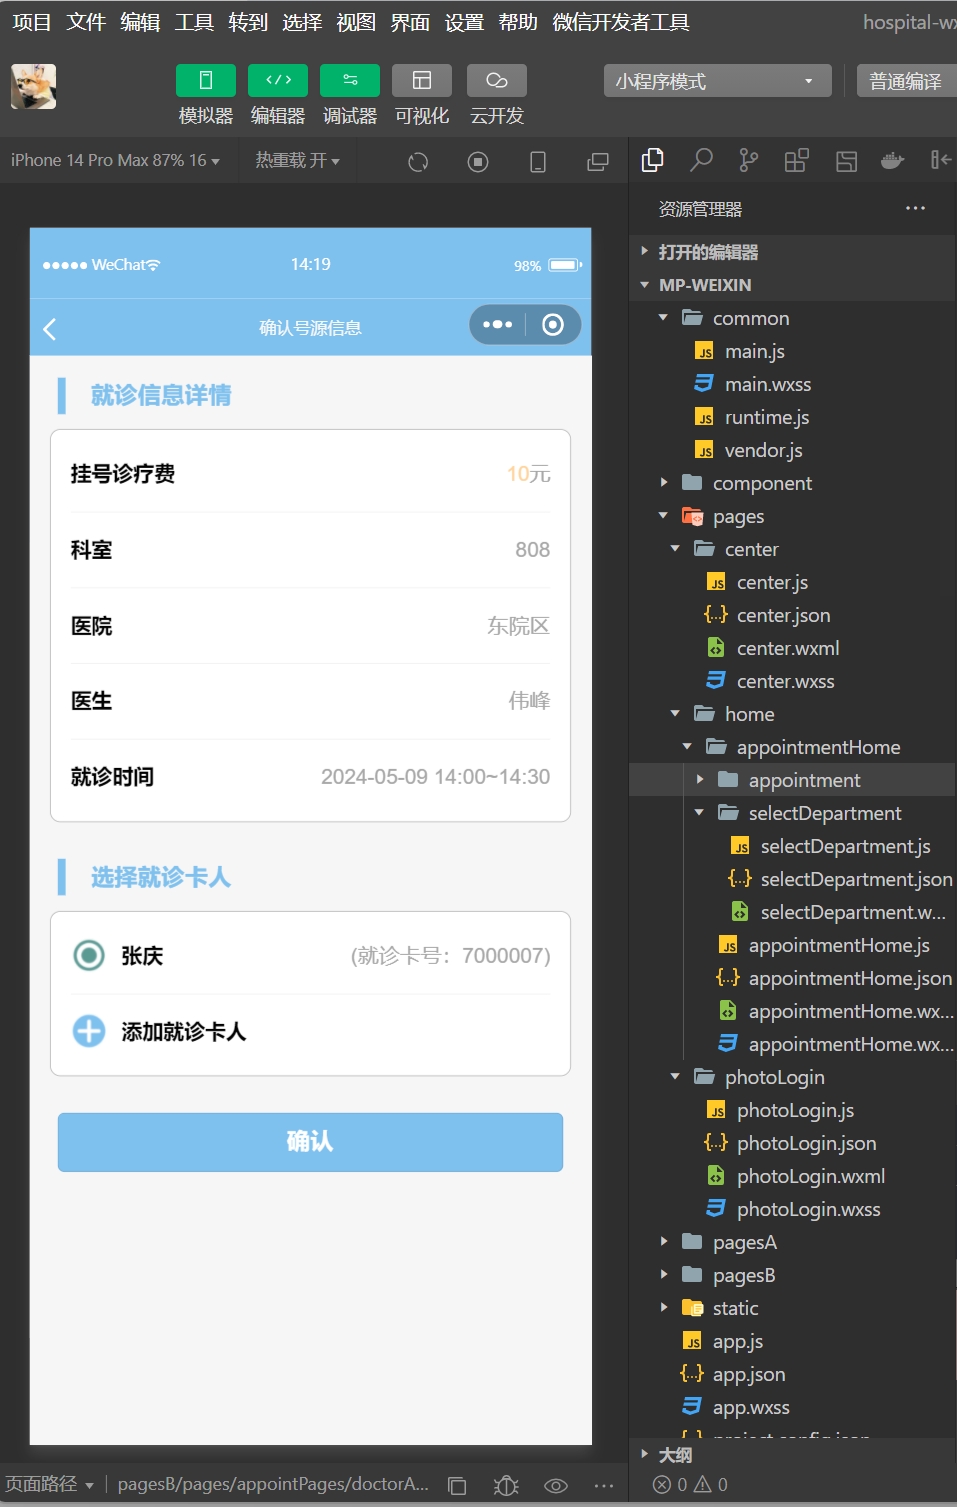This screenshot has height=1507, width=957.
Task: Open Cloud Development console
Action: tap(497, 81)
